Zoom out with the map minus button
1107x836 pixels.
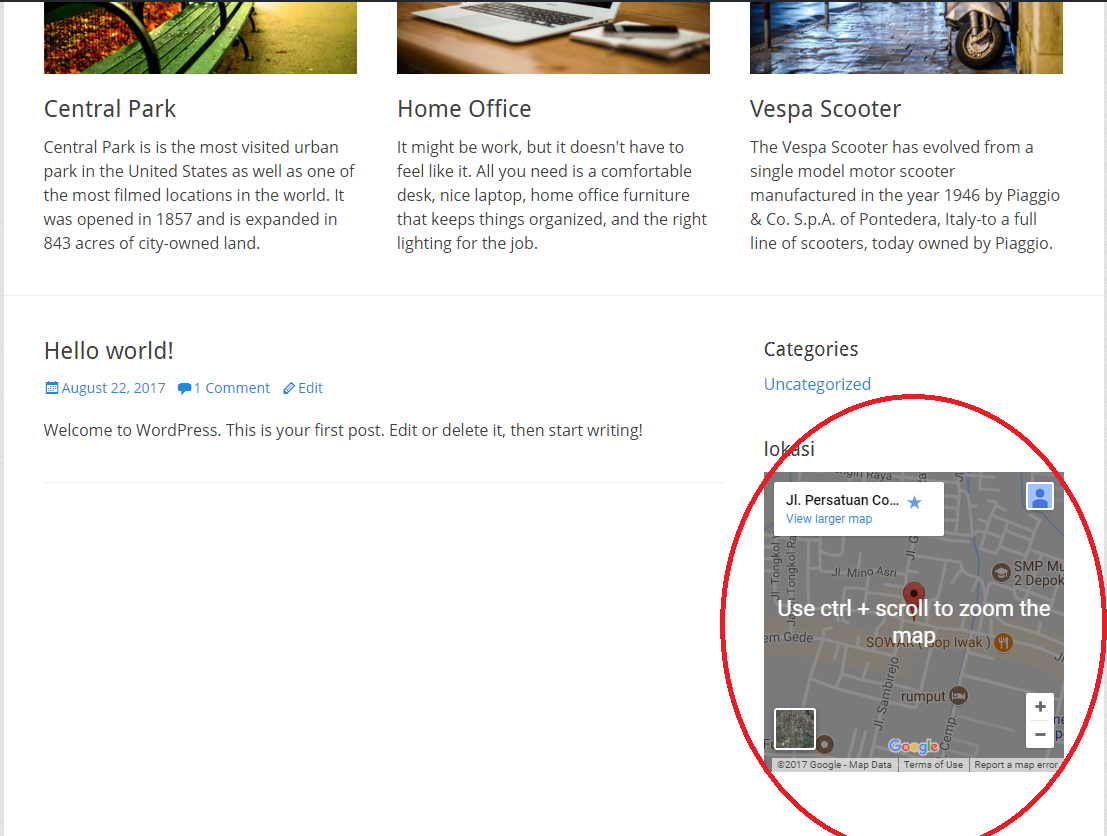tap(1040, 735)
